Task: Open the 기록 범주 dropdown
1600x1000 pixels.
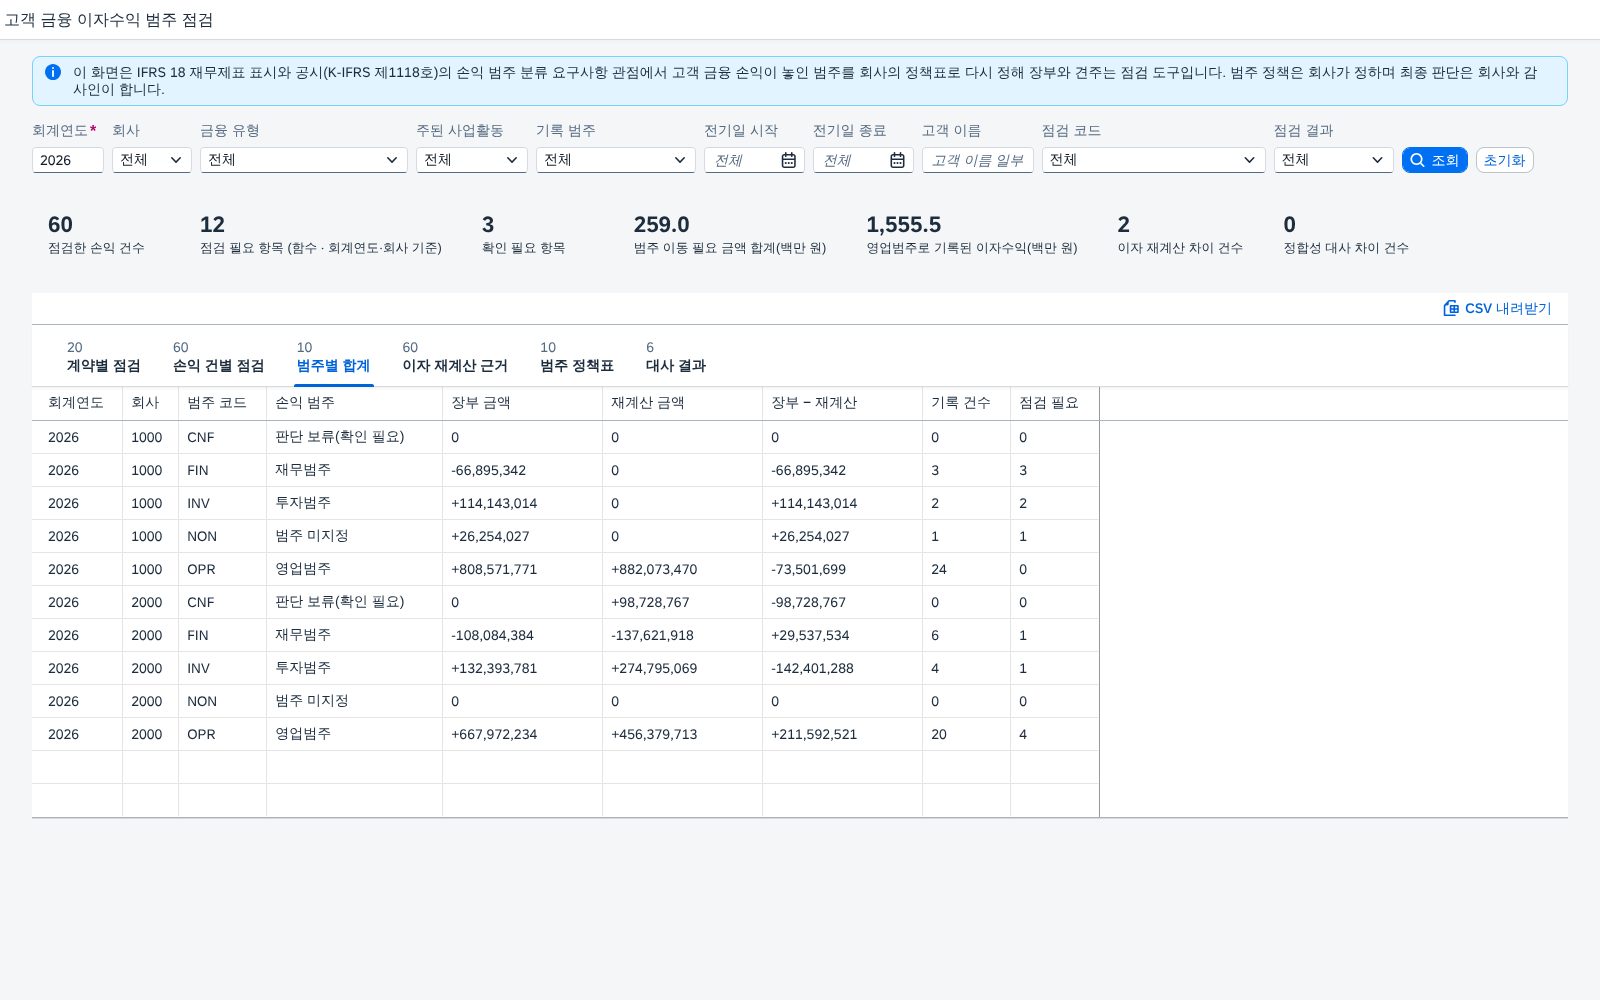Action: [616, 160]
